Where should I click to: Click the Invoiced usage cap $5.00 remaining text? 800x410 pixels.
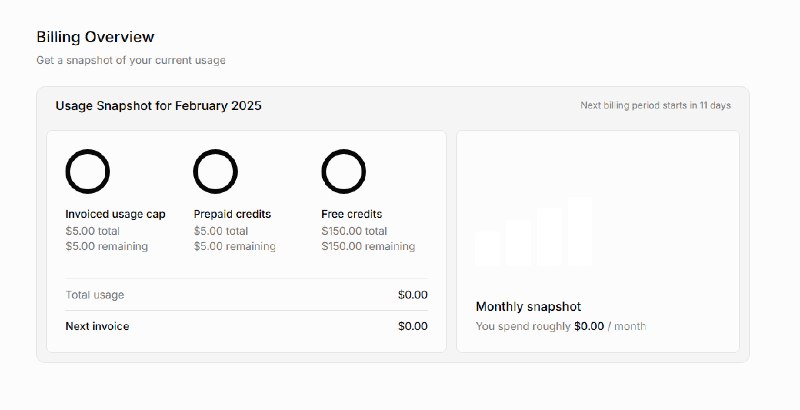106,246
